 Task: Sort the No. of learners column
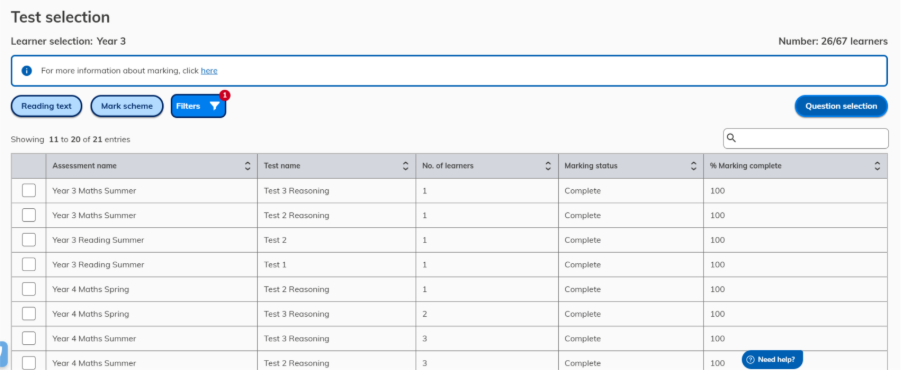(548, 166)
